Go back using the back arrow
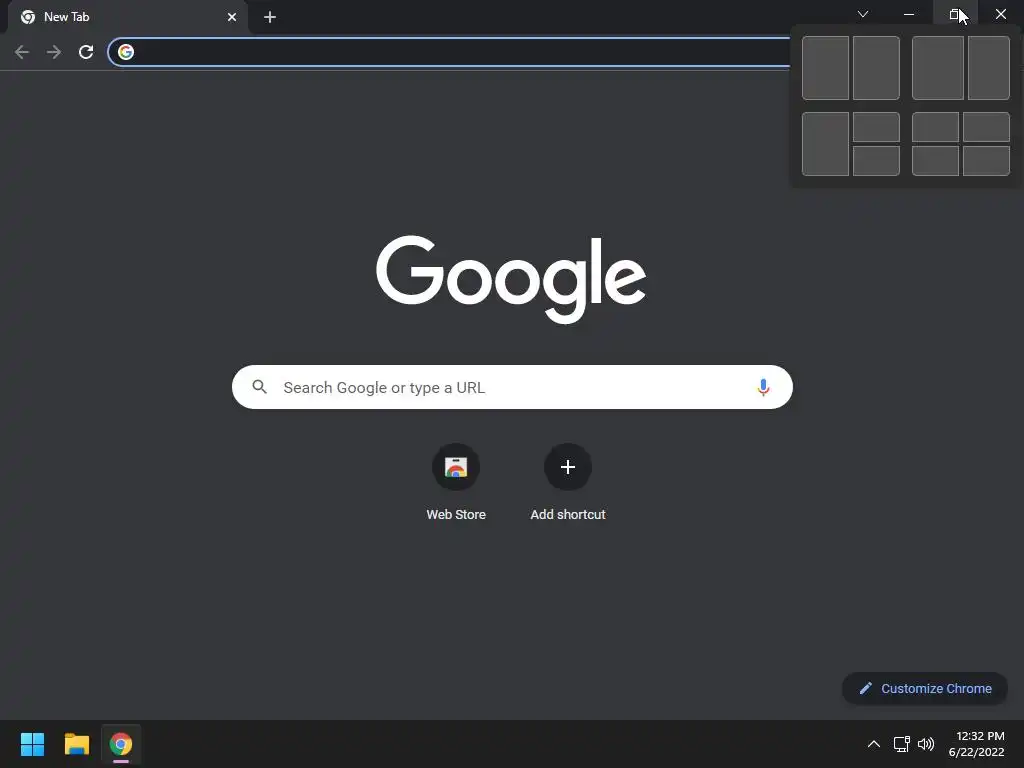 [22, 52]
